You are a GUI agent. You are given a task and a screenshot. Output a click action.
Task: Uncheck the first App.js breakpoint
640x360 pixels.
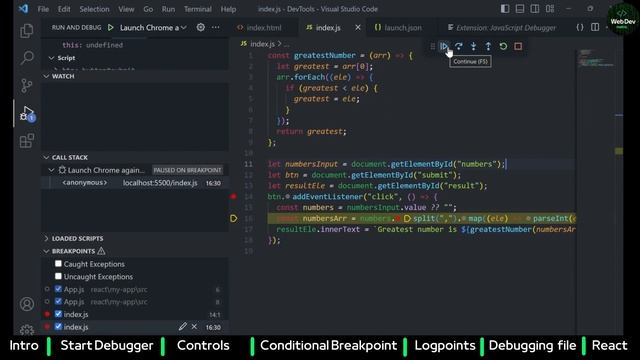pos(58,289)
